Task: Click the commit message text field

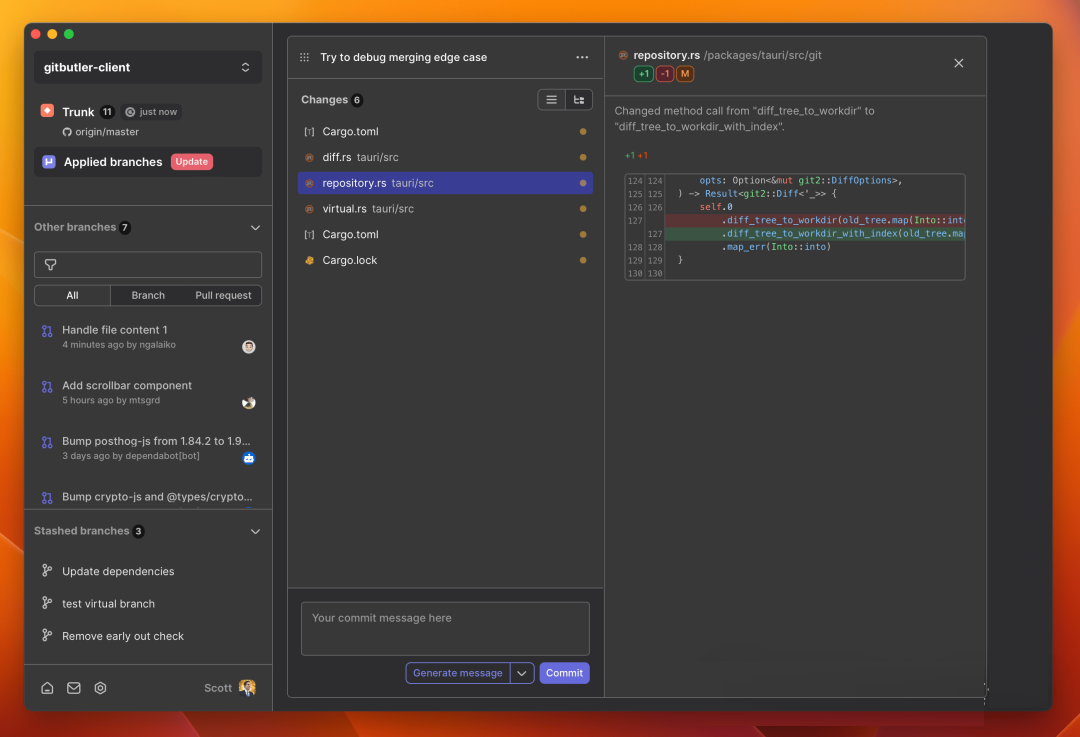Action: click(445, 628)
